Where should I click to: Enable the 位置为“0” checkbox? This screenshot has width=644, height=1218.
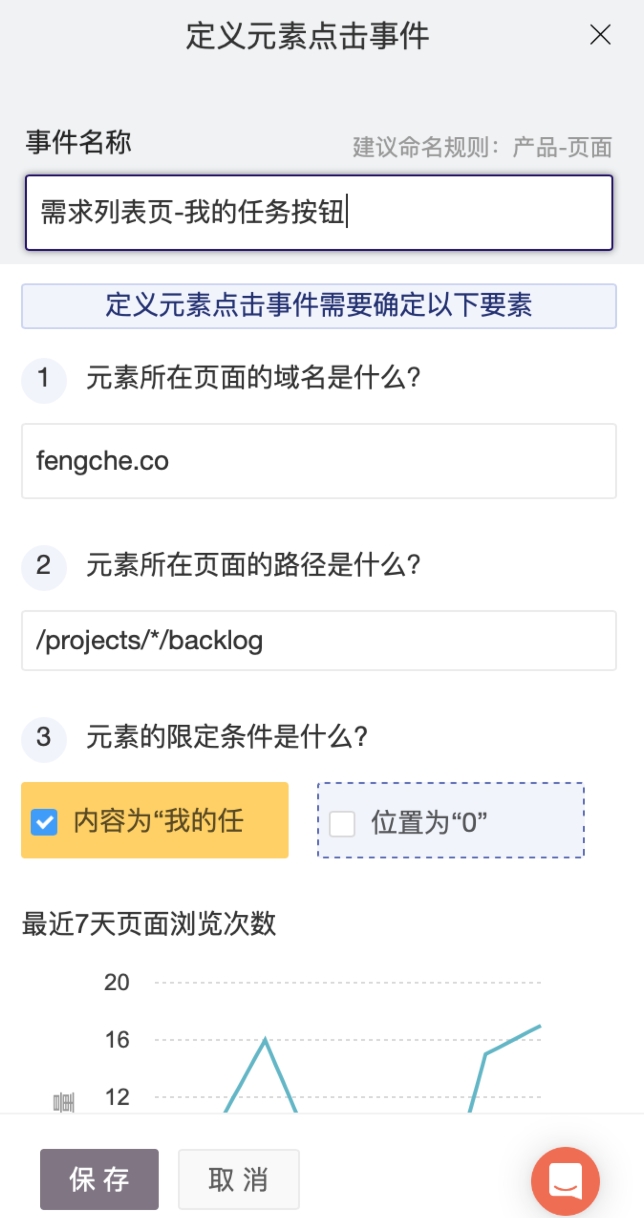342,823
